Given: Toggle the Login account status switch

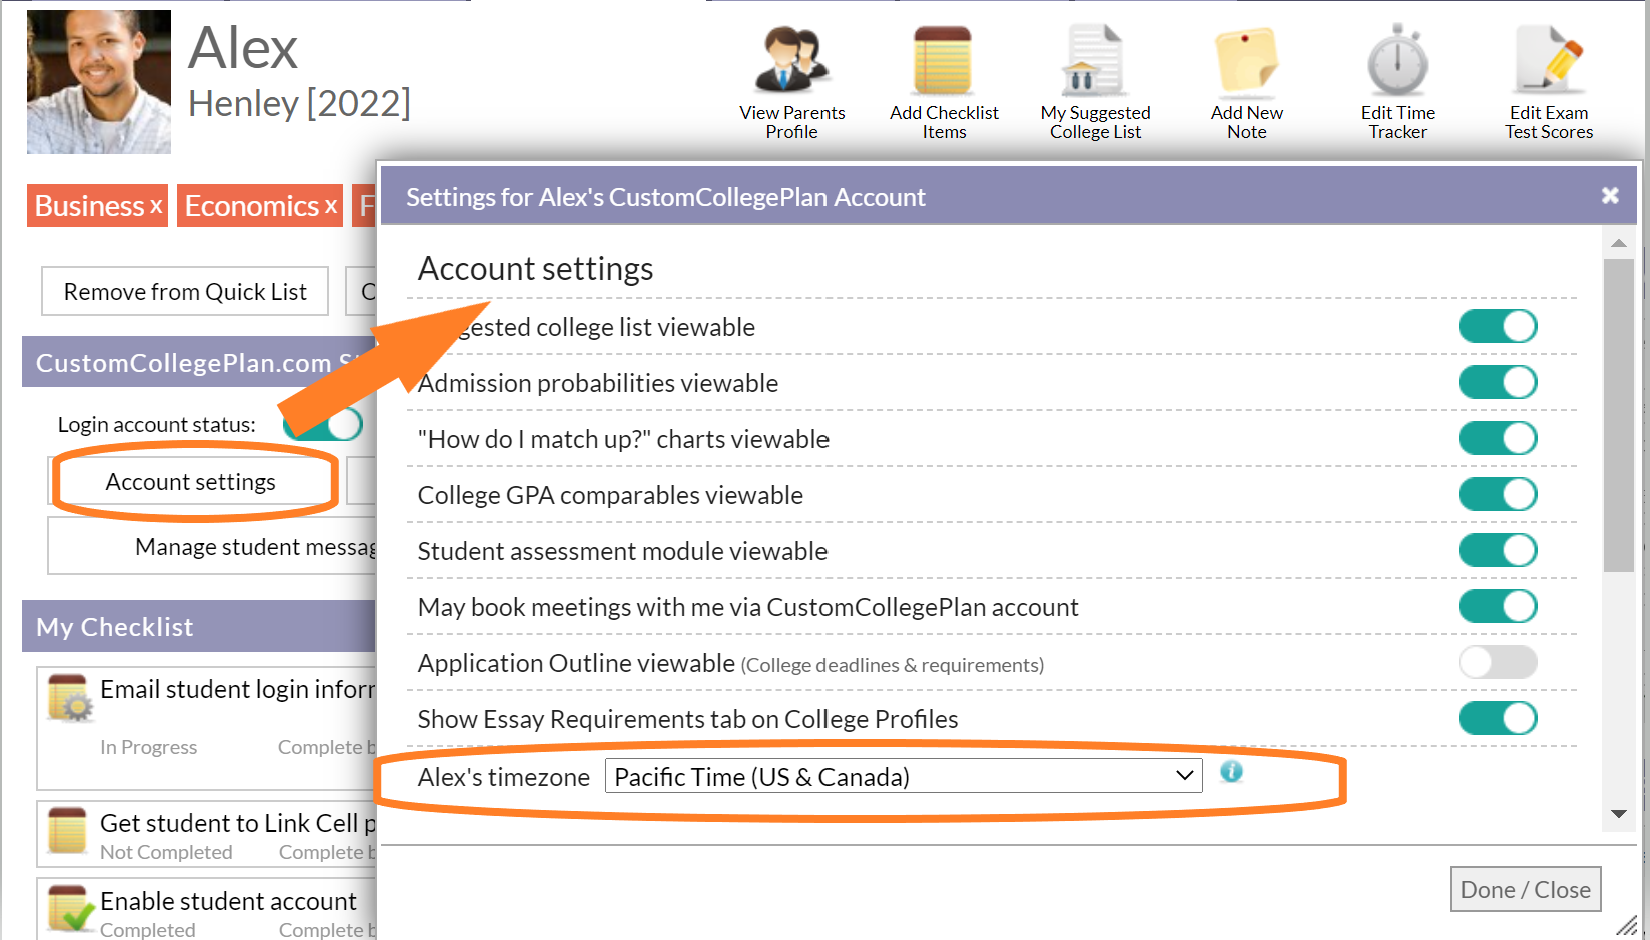Looking at the screenshot, I should (x=322, y=424).
